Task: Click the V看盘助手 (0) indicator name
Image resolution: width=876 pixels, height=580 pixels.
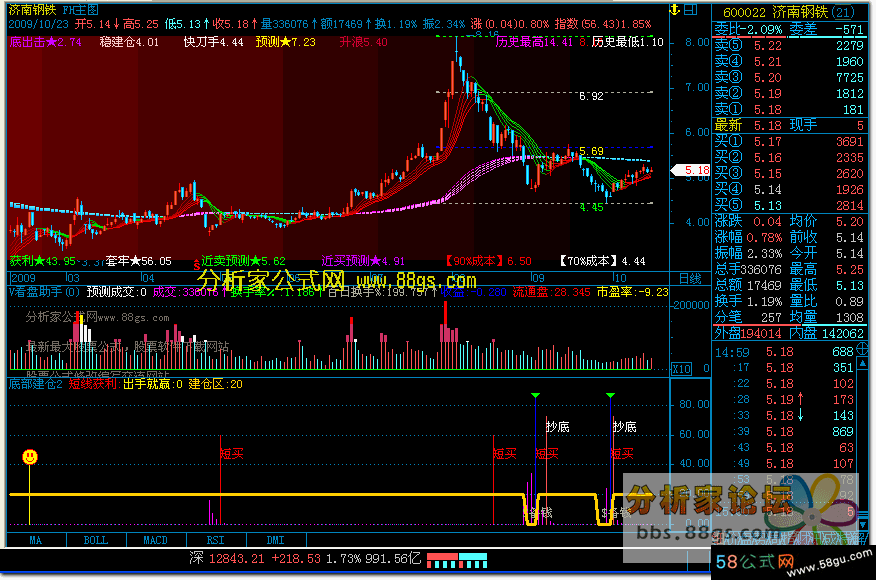Action: pos(45,292)
